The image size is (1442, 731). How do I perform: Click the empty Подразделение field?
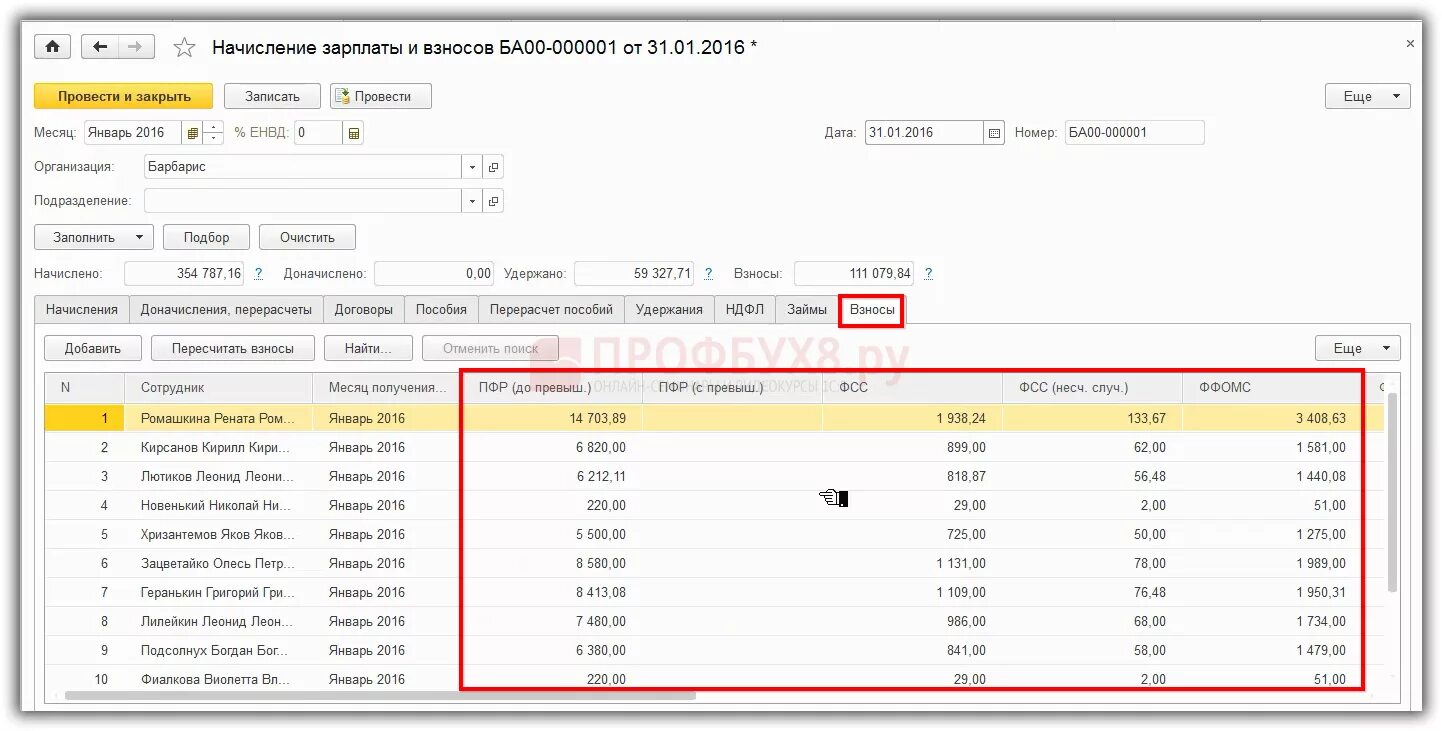[x=303, y=201]
